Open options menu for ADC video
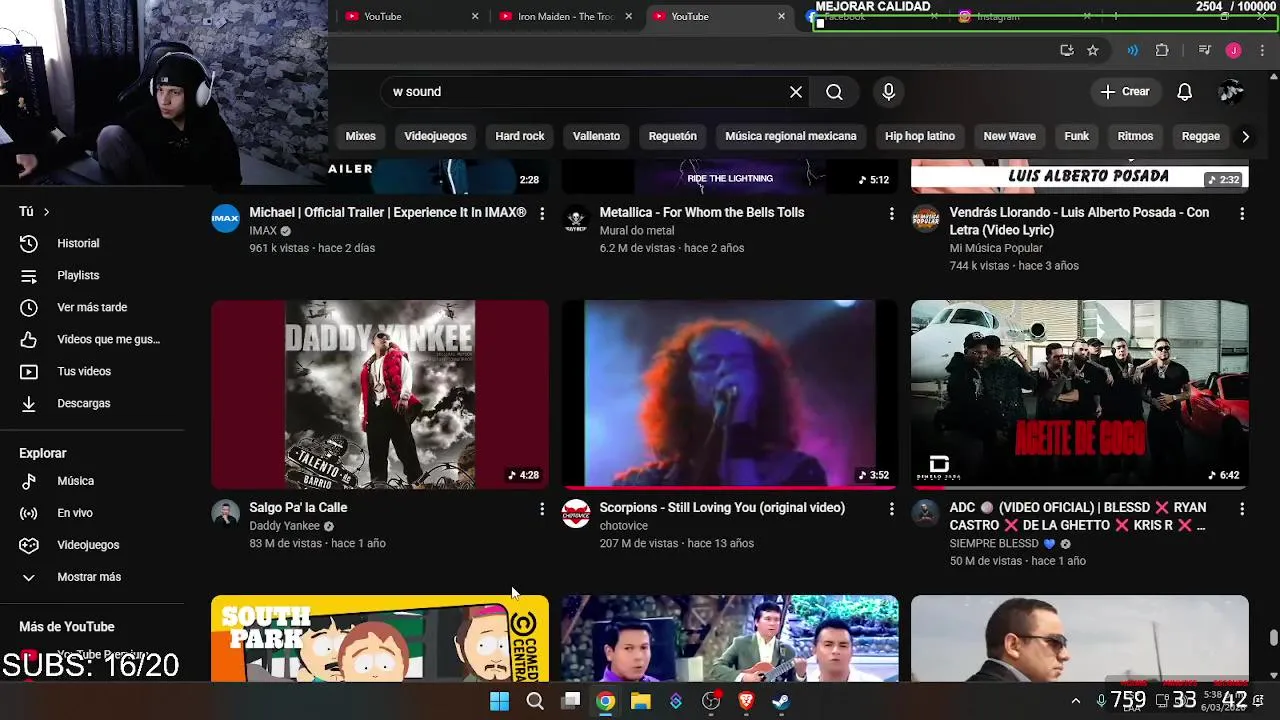The height and width of the screenshot is (720, 1280). pyautogui.click(x=1242, y=509)
